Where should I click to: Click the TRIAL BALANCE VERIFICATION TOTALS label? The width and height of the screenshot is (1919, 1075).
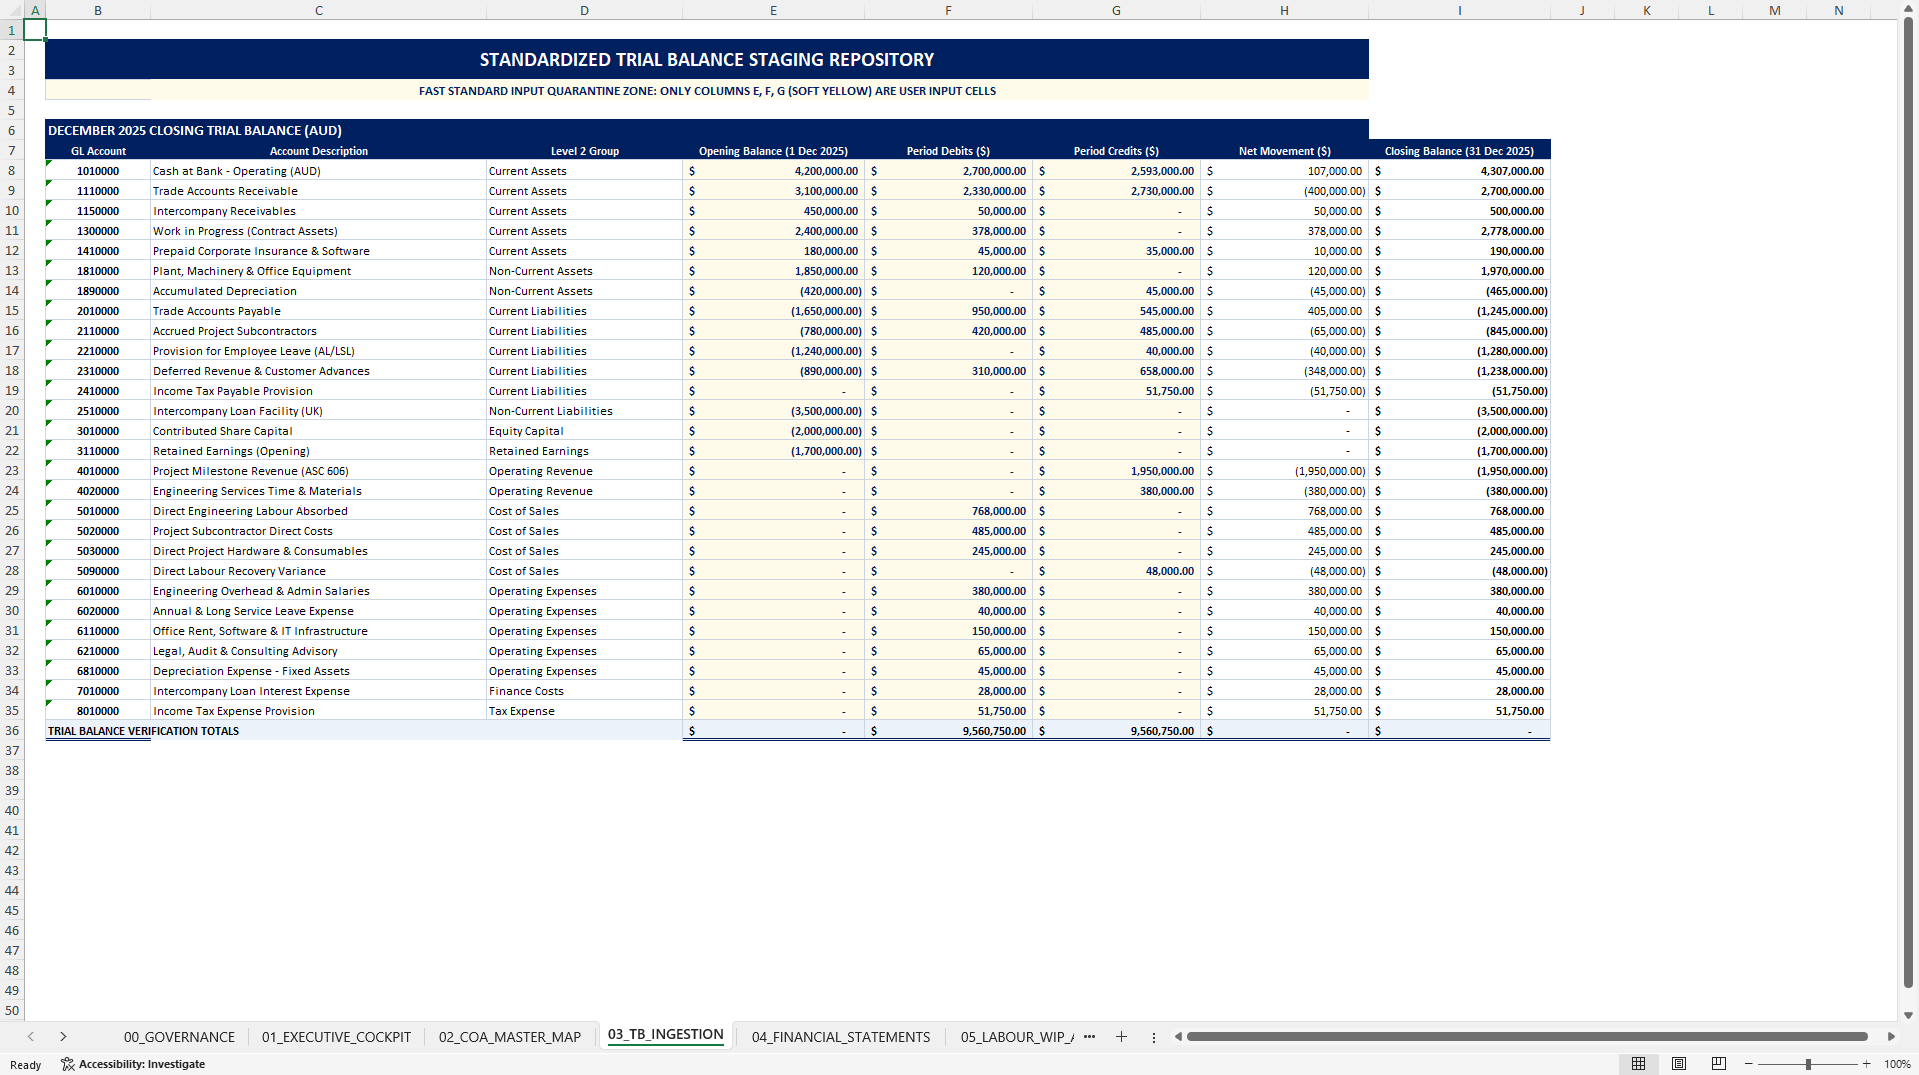click(143, 731)
